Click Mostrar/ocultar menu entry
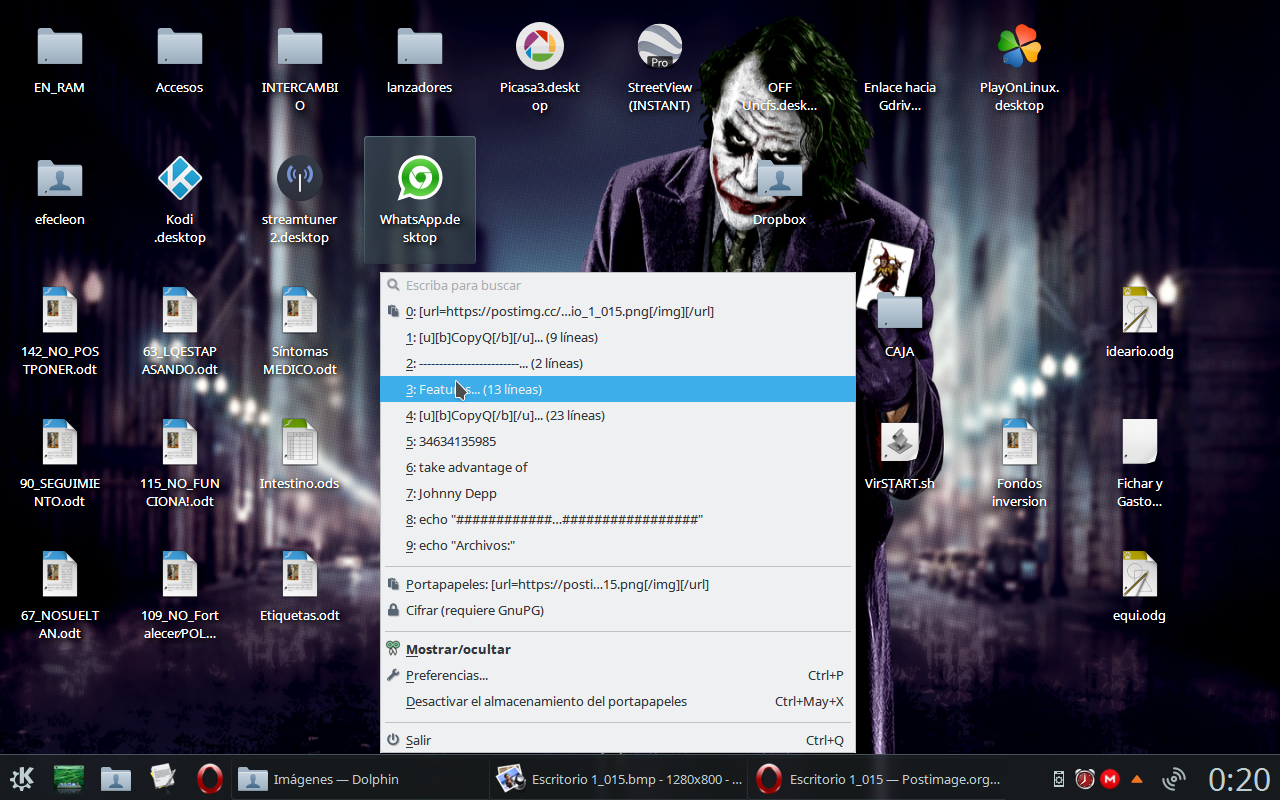This screenshot has width=1280, height=800. pos(618,649)
